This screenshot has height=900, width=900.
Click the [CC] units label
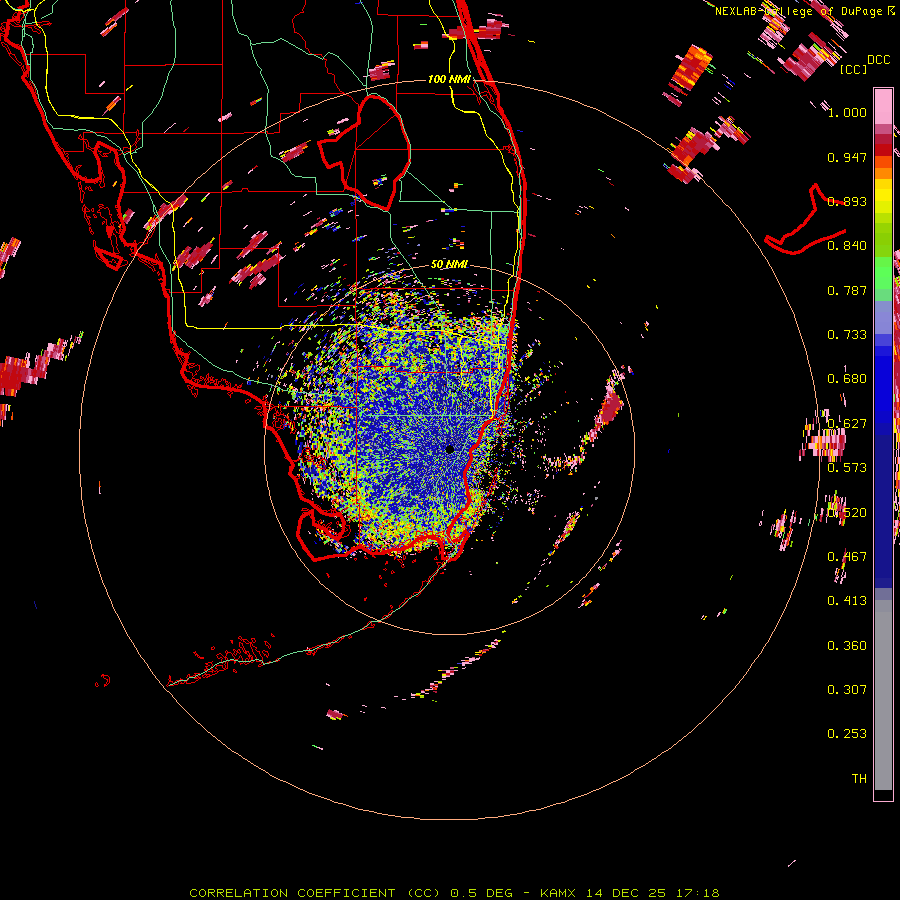click(854, 69)
